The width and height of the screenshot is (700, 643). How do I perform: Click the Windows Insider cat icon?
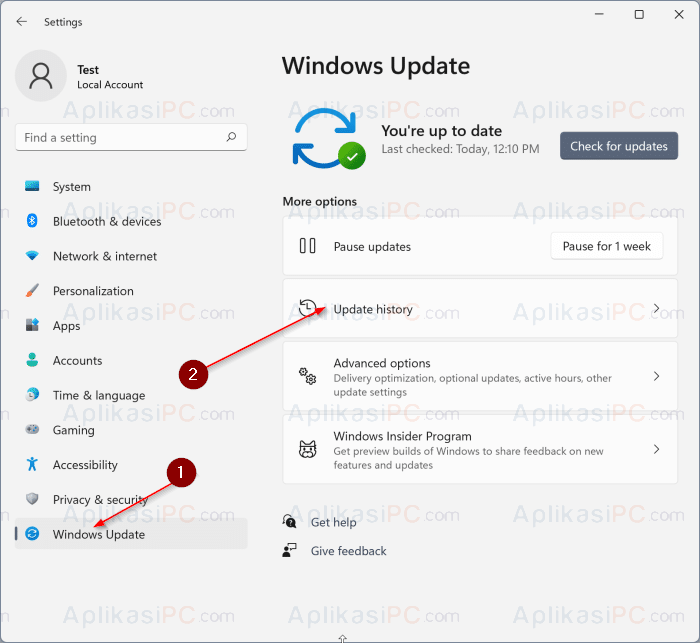(307, 449)
